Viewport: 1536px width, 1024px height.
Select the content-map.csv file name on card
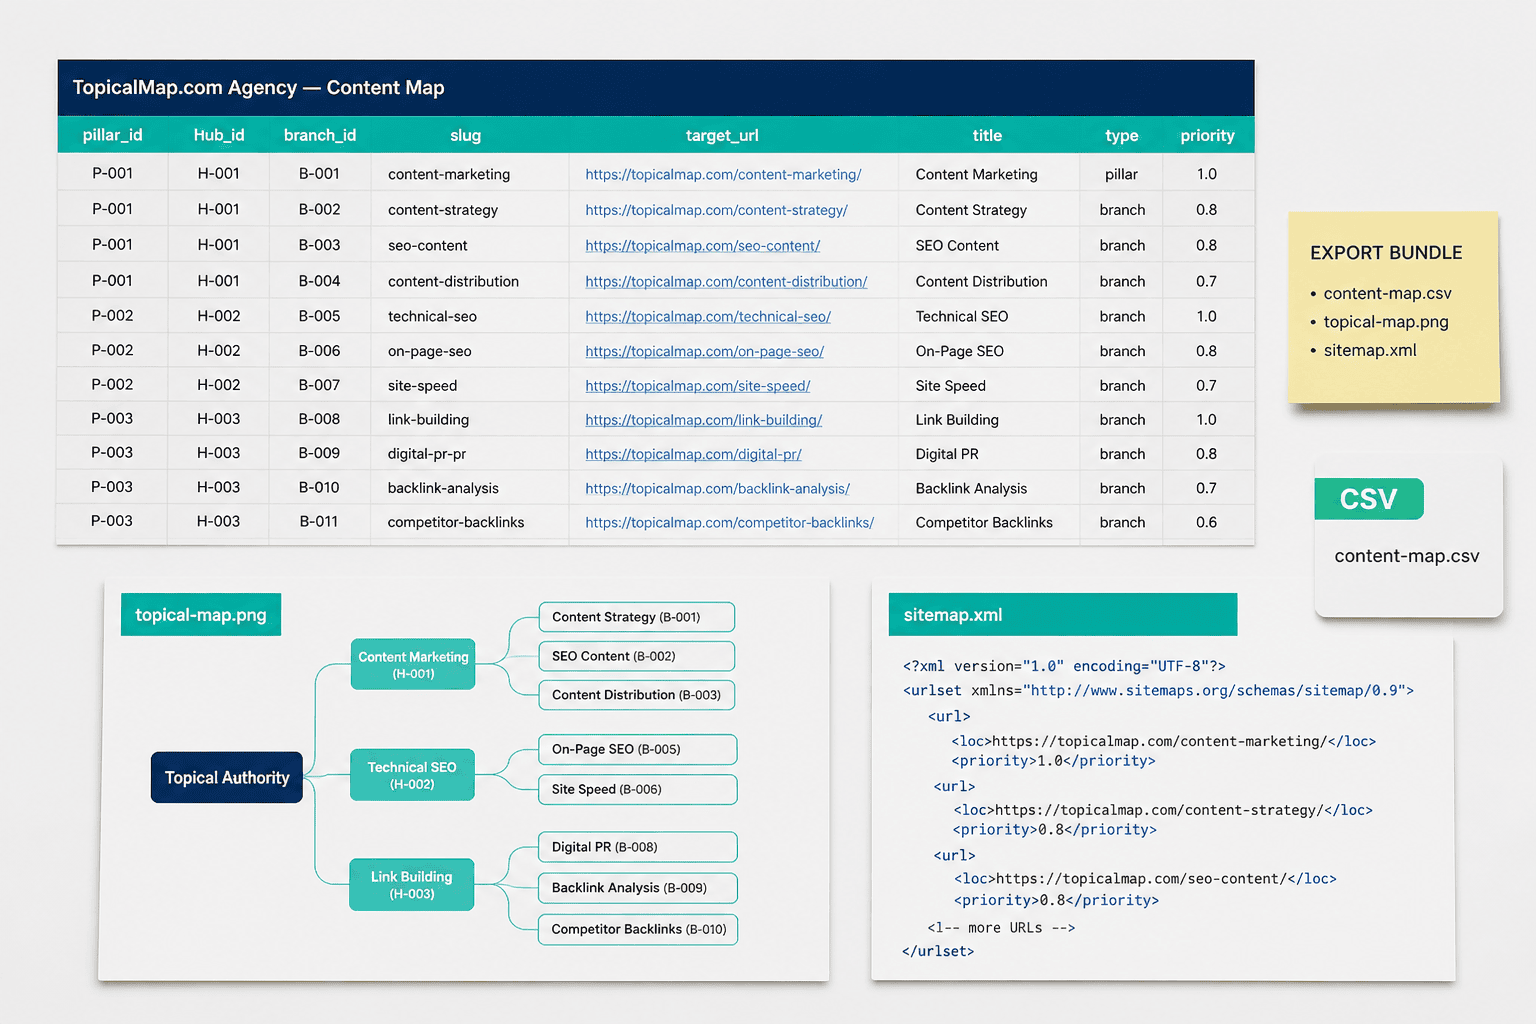point(1406,556)
